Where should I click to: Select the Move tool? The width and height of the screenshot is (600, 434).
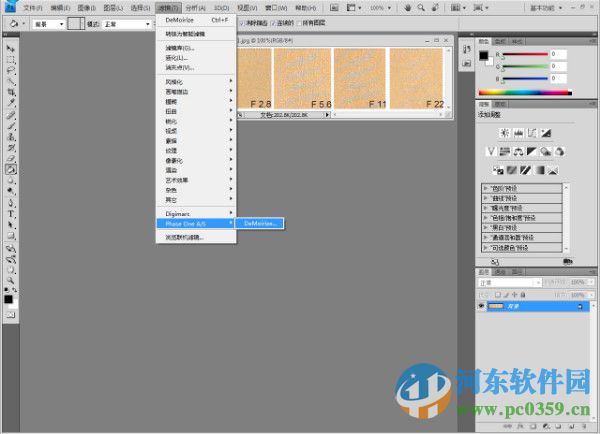[x=10, y=49]
